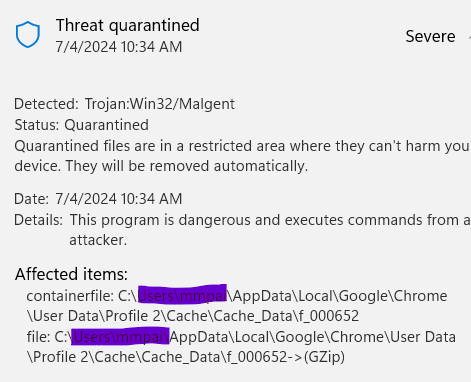Click the Quarantined files description paragraph
471x382 pixels.
pos(242,156)
